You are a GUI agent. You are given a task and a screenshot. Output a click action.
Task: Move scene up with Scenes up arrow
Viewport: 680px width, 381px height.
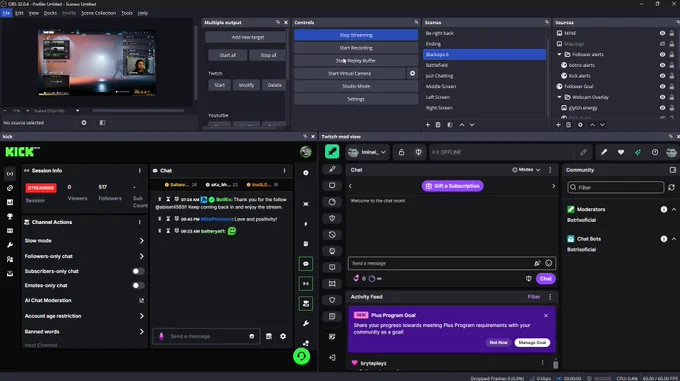(x=462, y=125)
